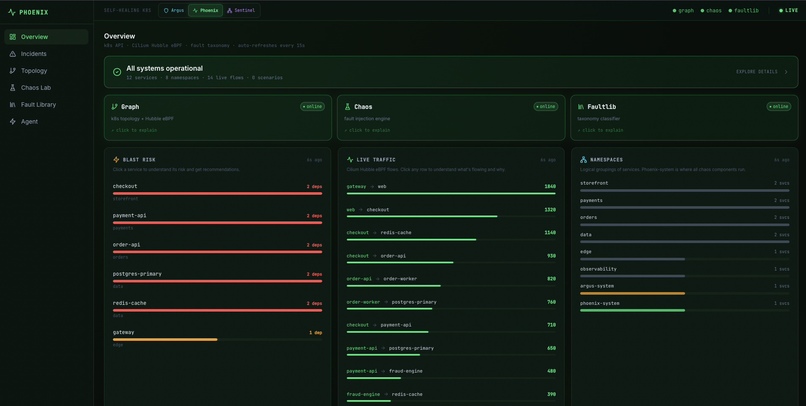Viewport: 806px width, 406px height.
Task: Click the Explore Details link
Action: (x=757, y=72)
